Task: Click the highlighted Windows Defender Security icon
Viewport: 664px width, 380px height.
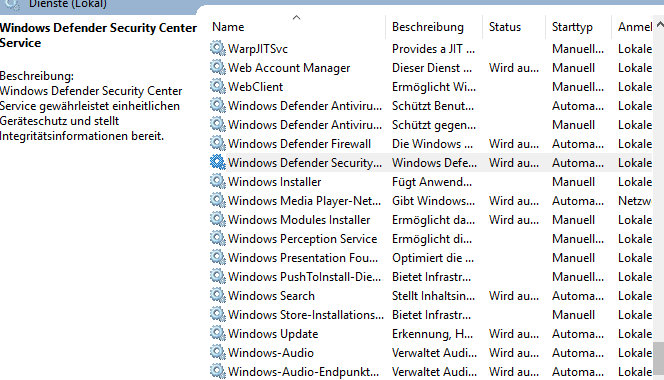Action: (218, 162)
